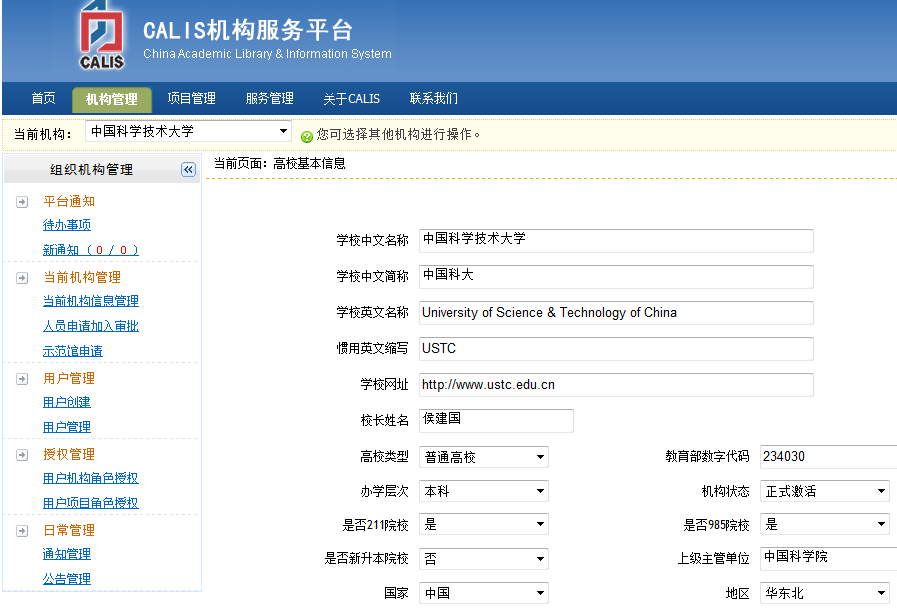The width and height of the screenshot is (897, 613).
Task: Click the 学校英文名称 input field
Action: click(x=616, y=313)
